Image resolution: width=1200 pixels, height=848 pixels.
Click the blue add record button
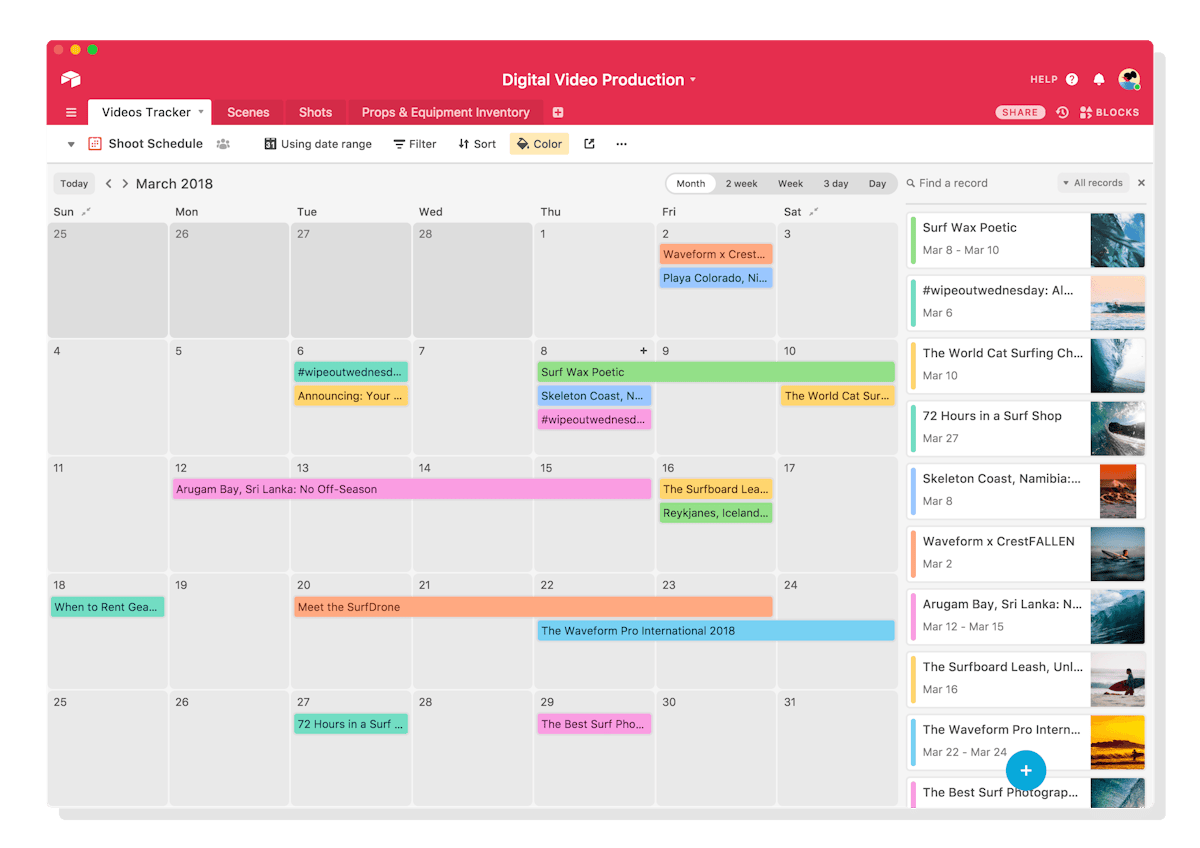(1025, 770)
